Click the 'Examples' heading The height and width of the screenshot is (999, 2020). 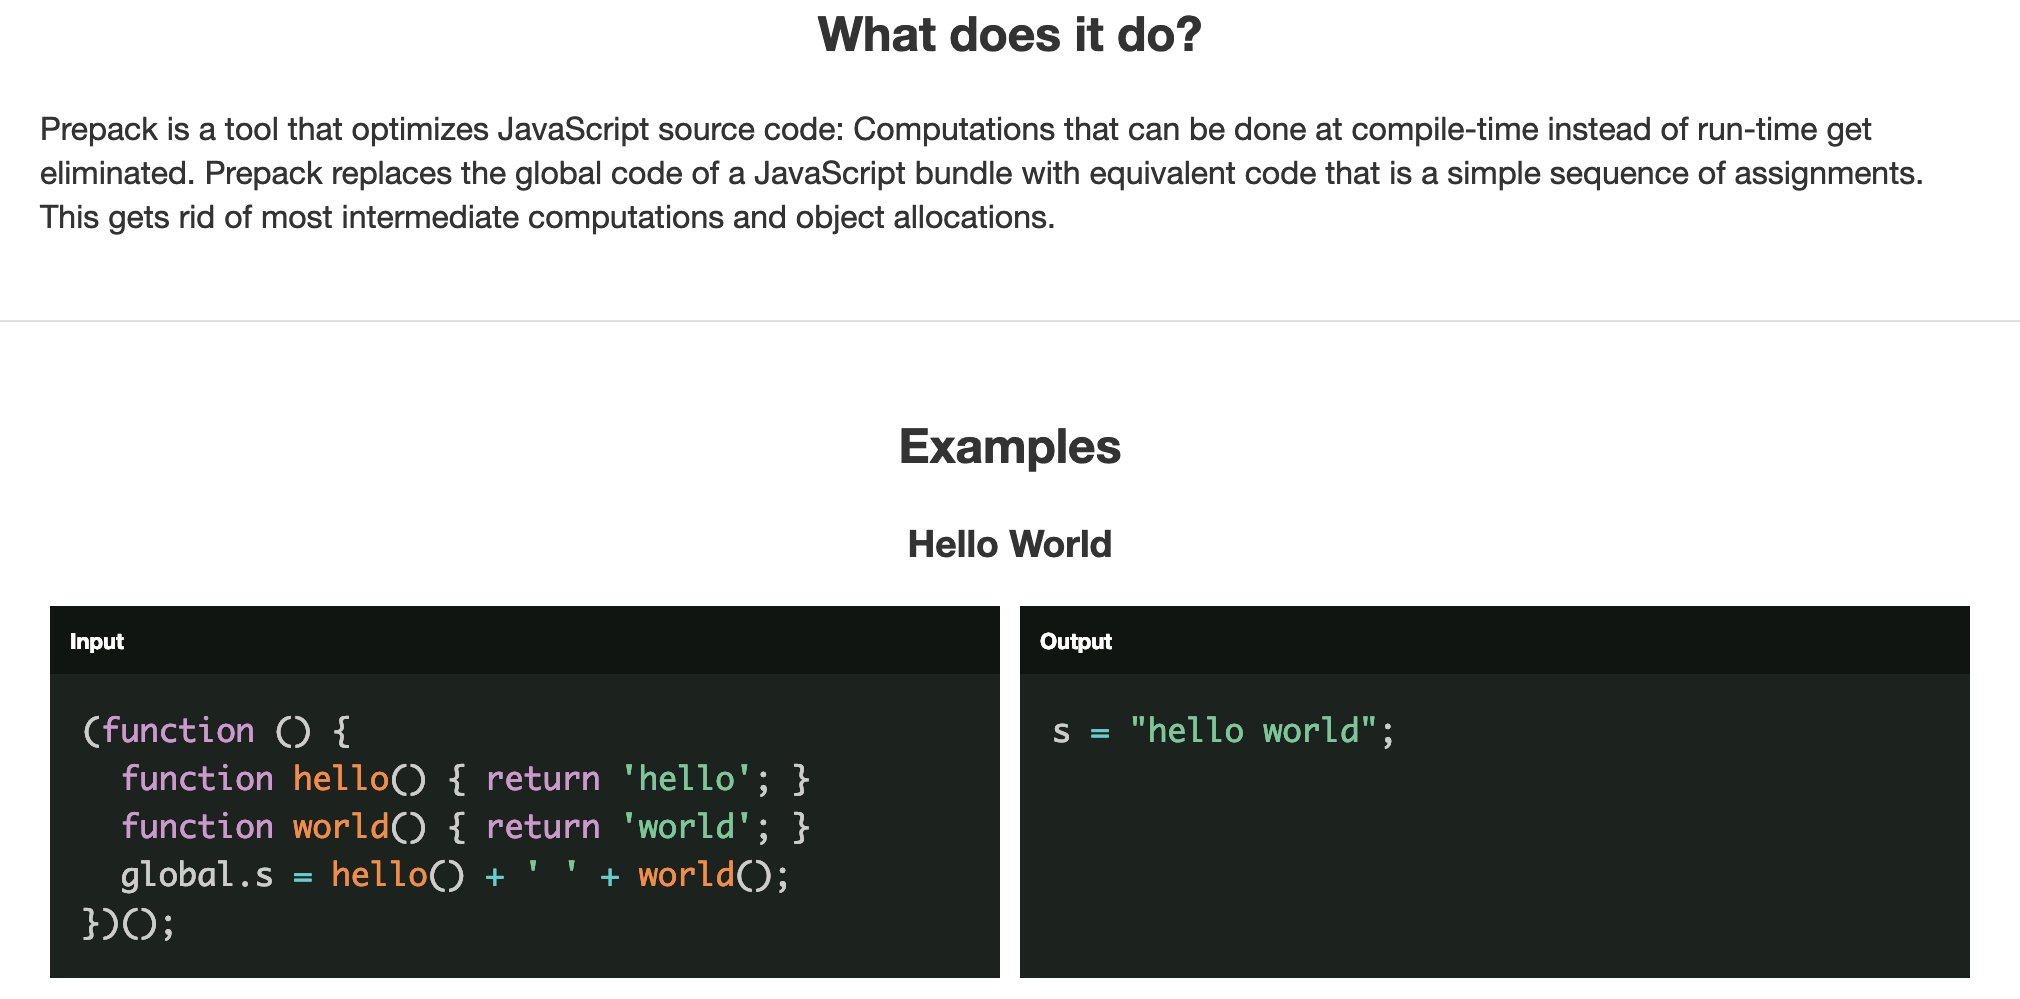point(1009,446)
